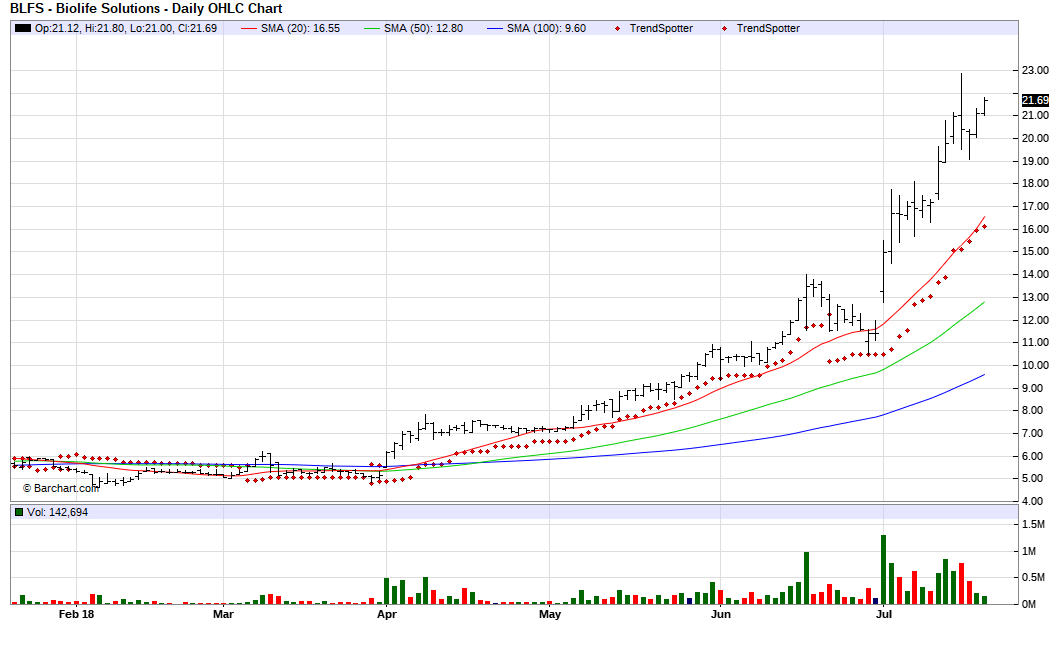This screenshot has height=645, width=1060.
Task: Click the Apr date axis label
Action: click(x=386, y=614)
